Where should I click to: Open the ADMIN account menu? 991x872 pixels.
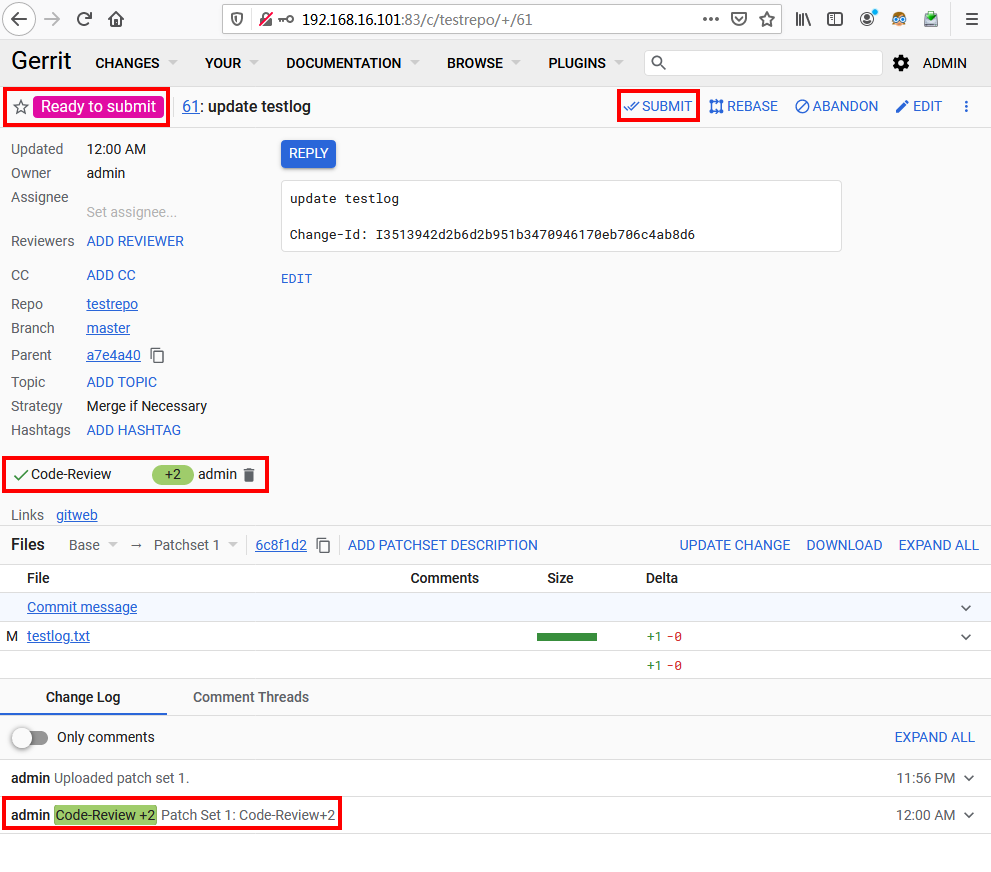[944, 63]
